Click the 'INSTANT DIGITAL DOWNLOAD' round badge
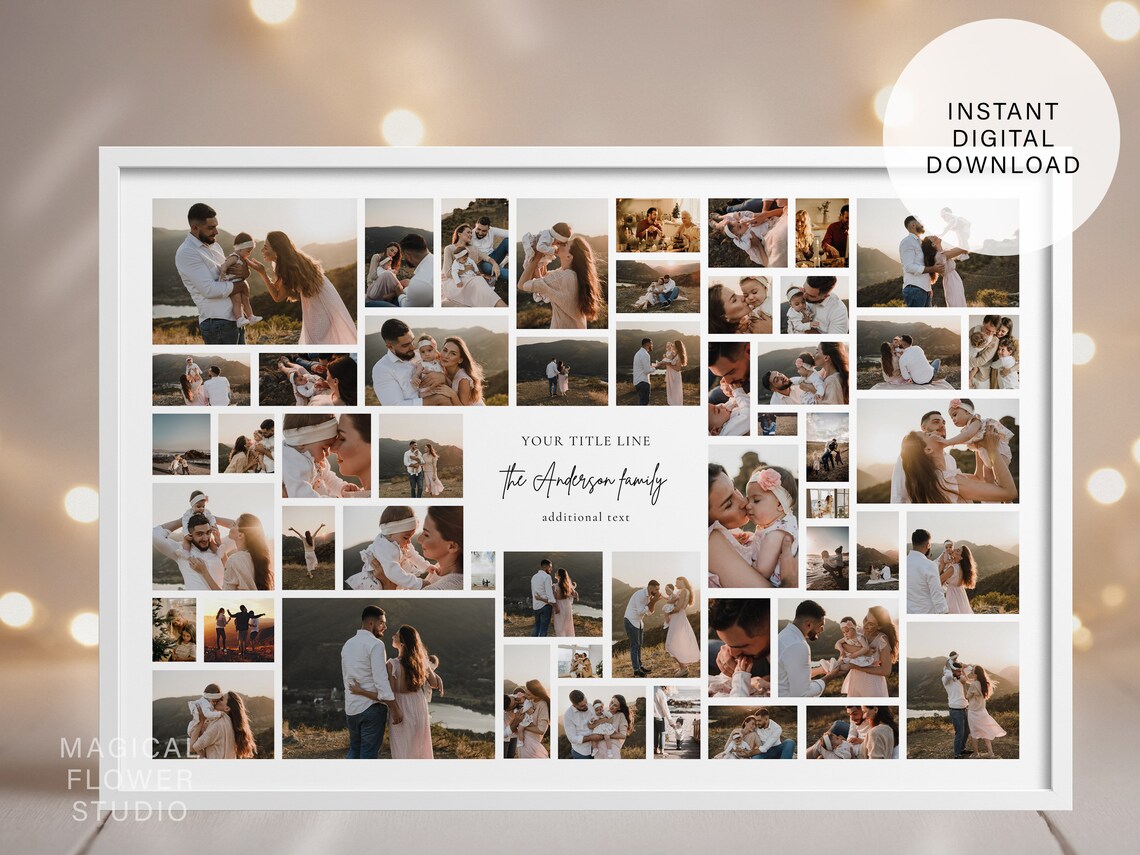 (1001, 137)
